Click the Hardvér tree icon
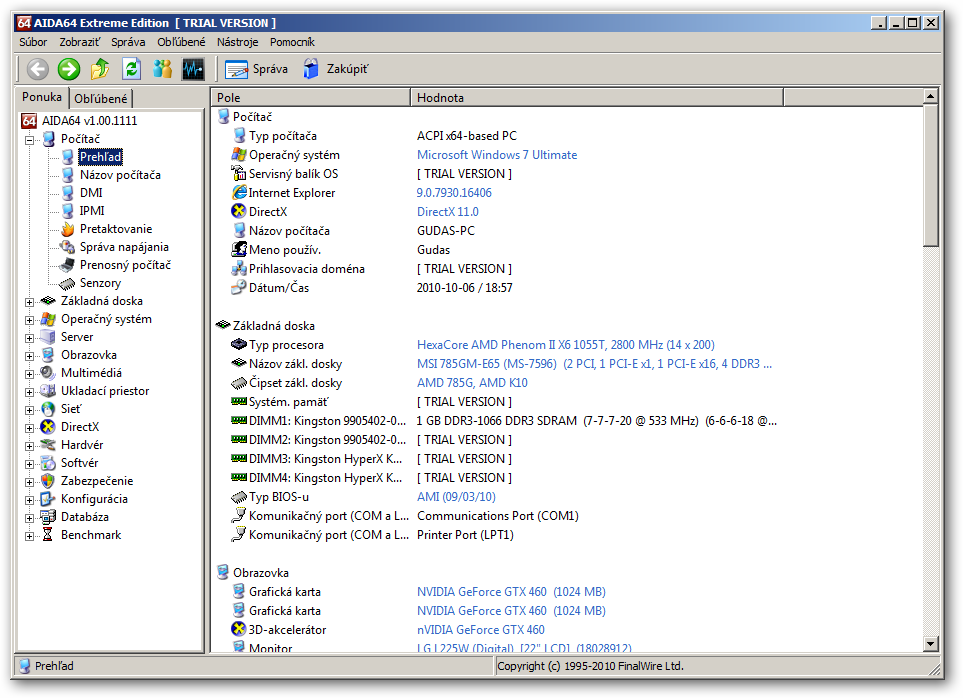This screenshot has height=698, width=963. point(48,445)
